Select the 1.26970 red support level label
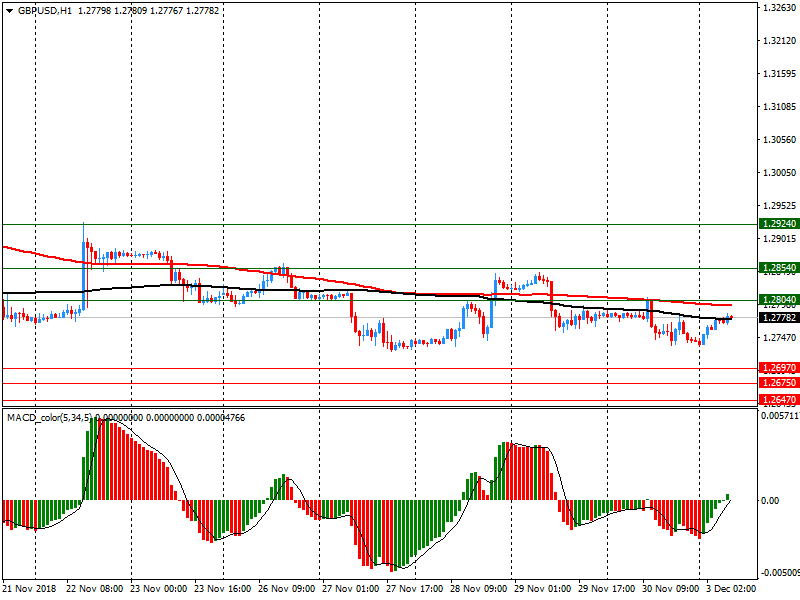The width and height of the screenshot is (800, 600). click(778, 368)
